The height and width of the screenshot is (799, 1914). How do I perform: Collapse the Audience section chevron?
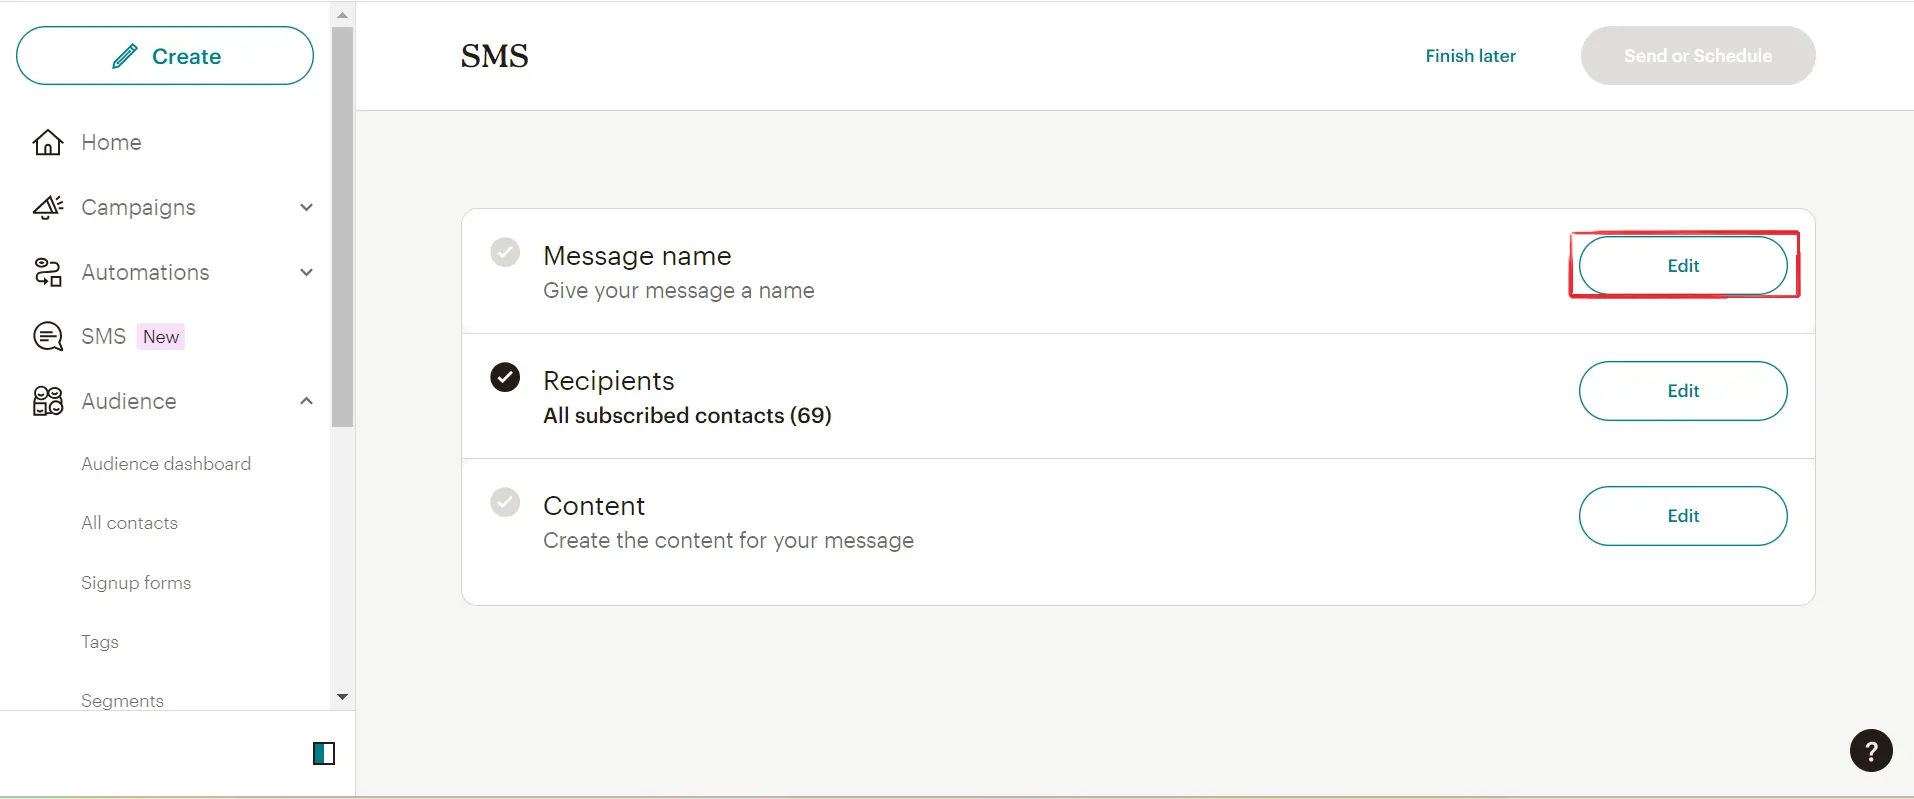(307, 401)
